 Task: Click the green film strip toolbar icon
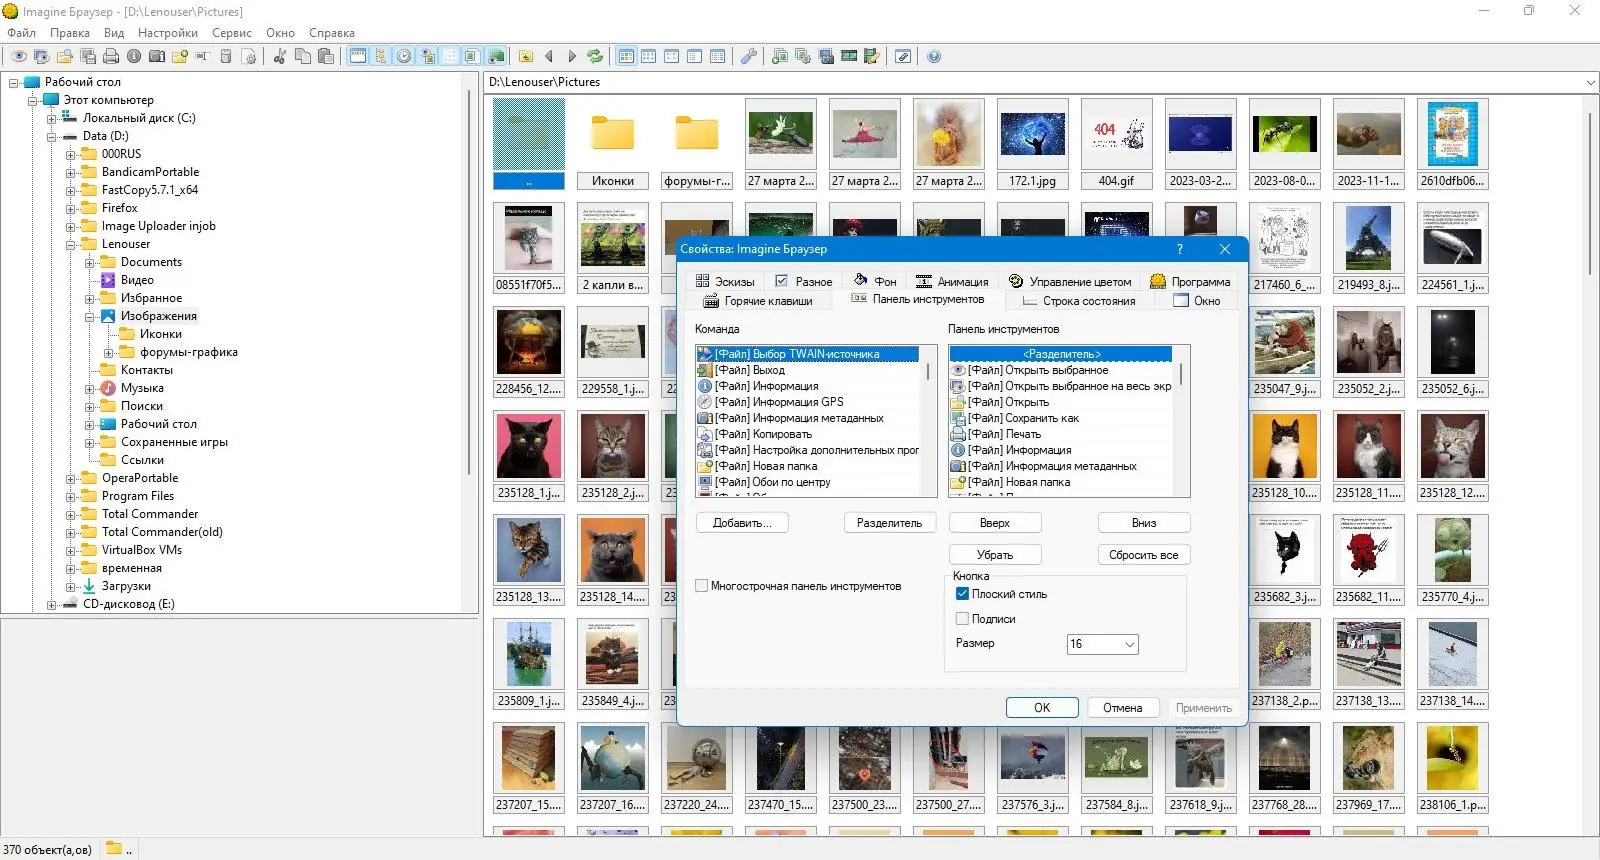tap(849, 57)
